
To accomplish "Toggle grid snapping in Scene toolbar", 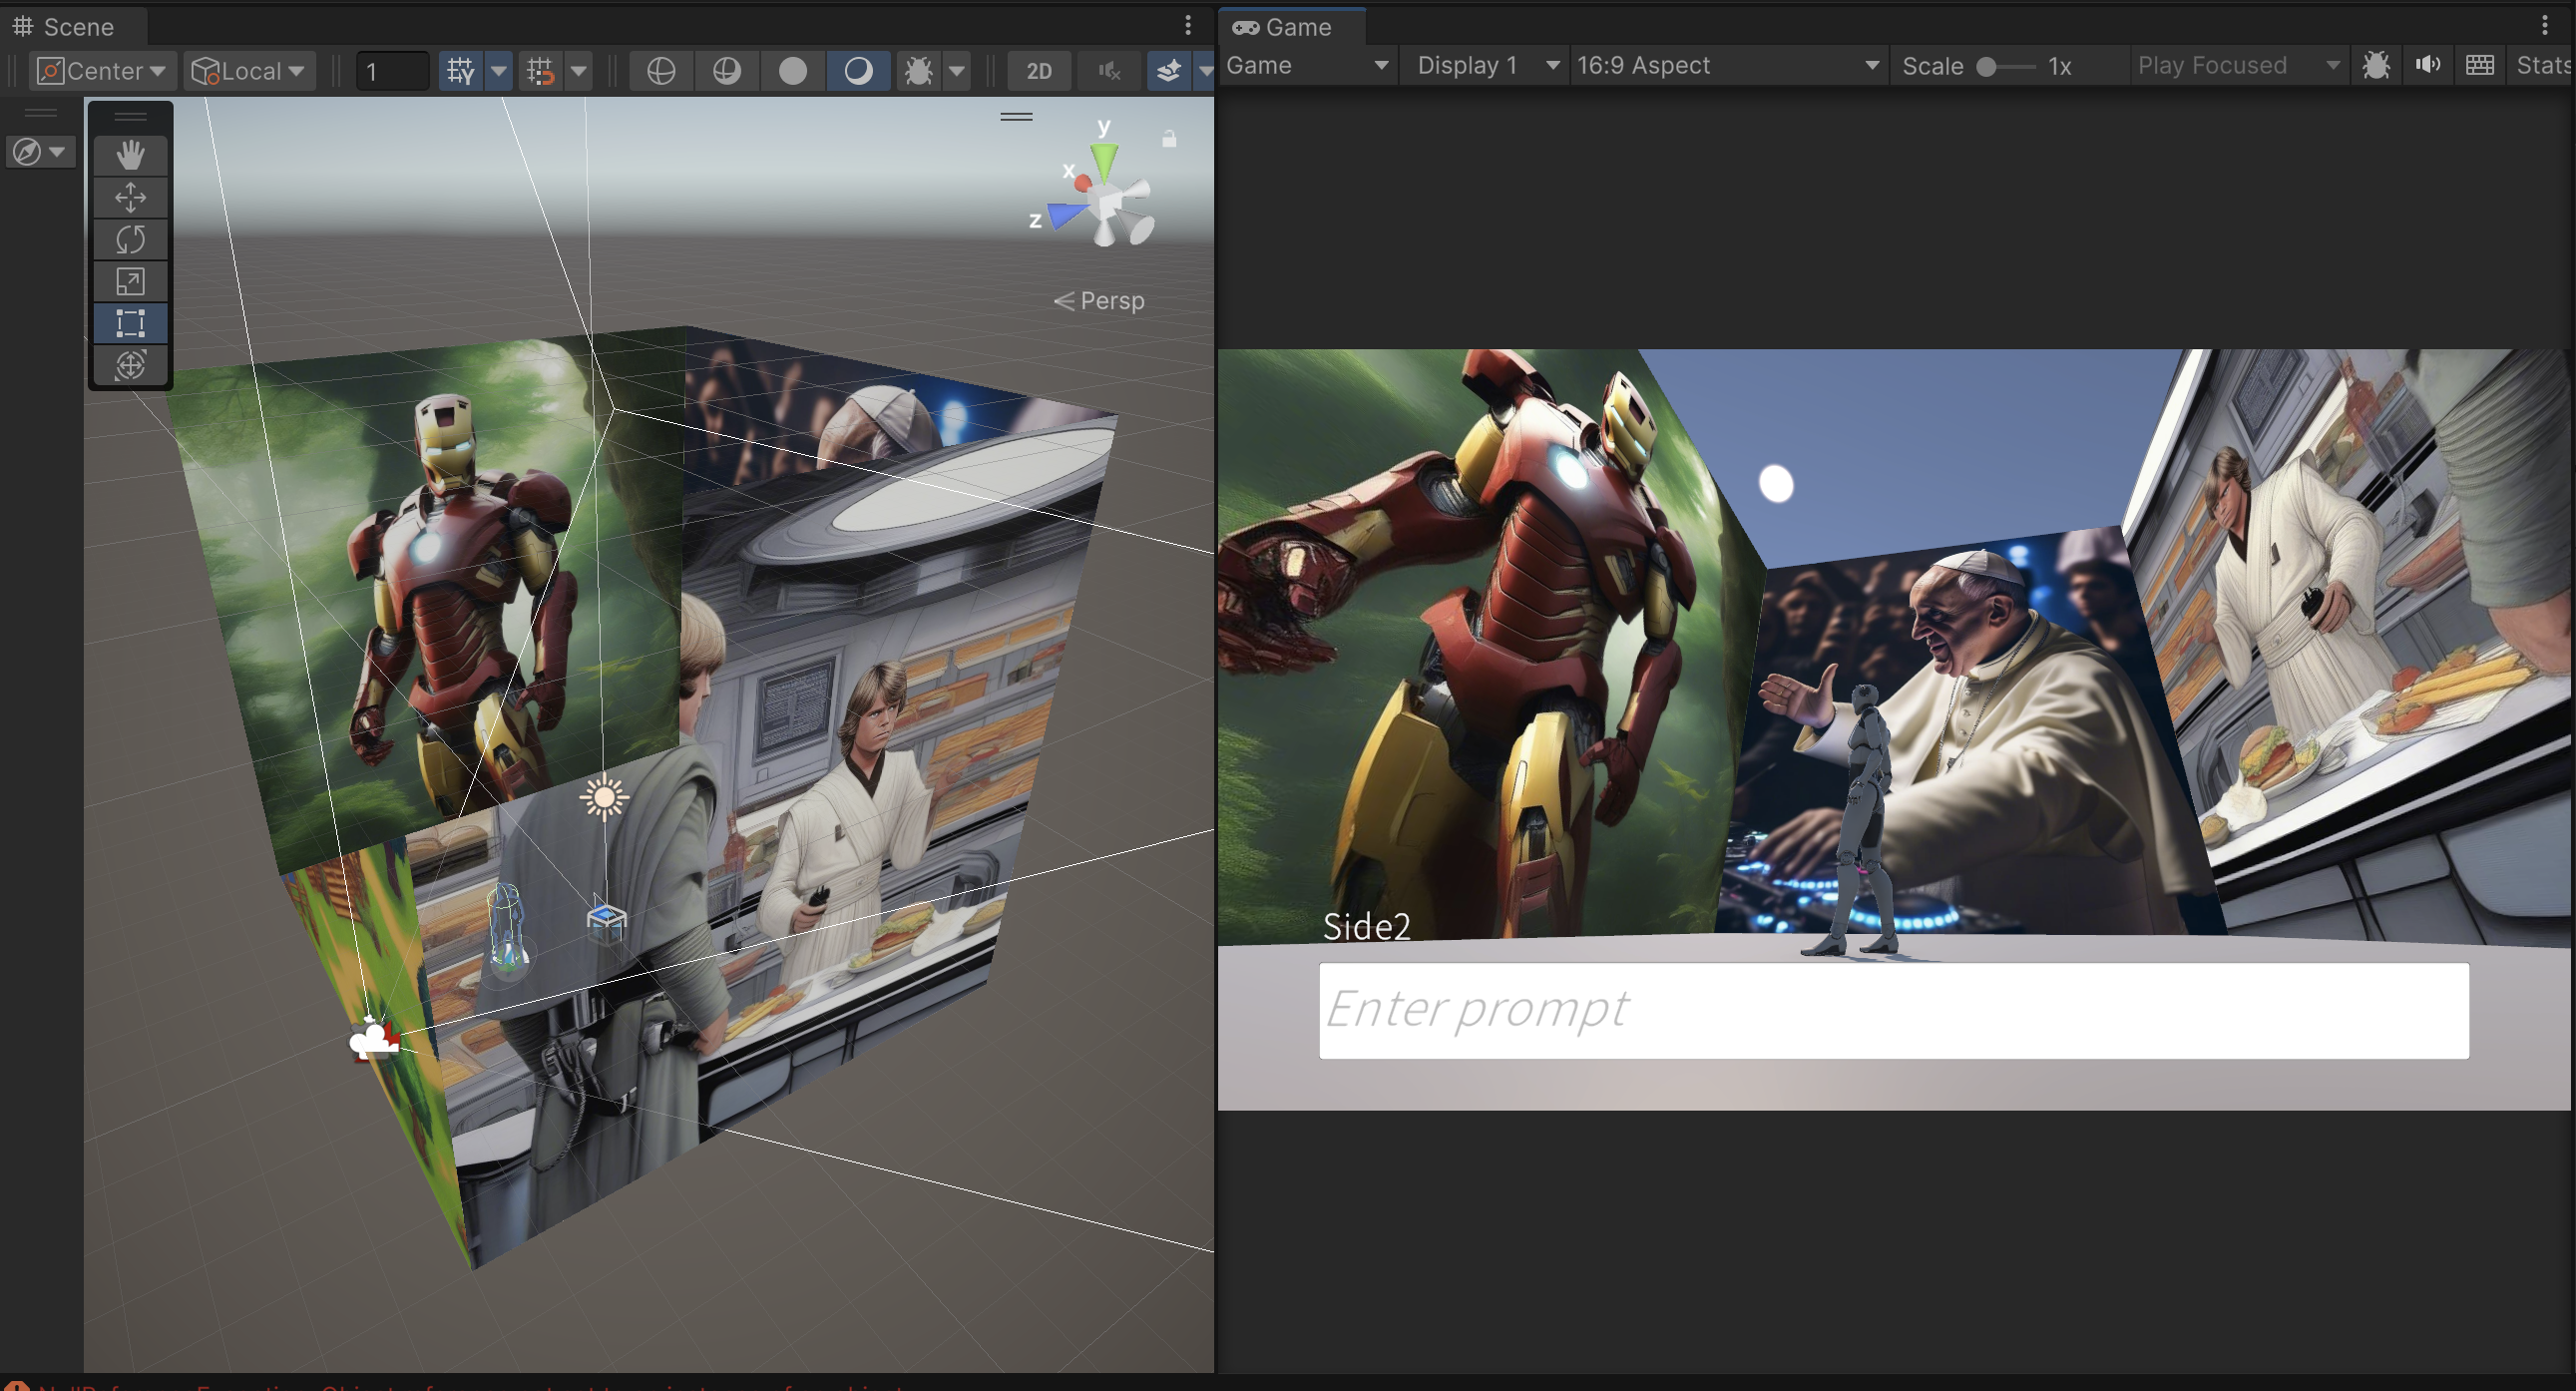I will tap(541, 71).
